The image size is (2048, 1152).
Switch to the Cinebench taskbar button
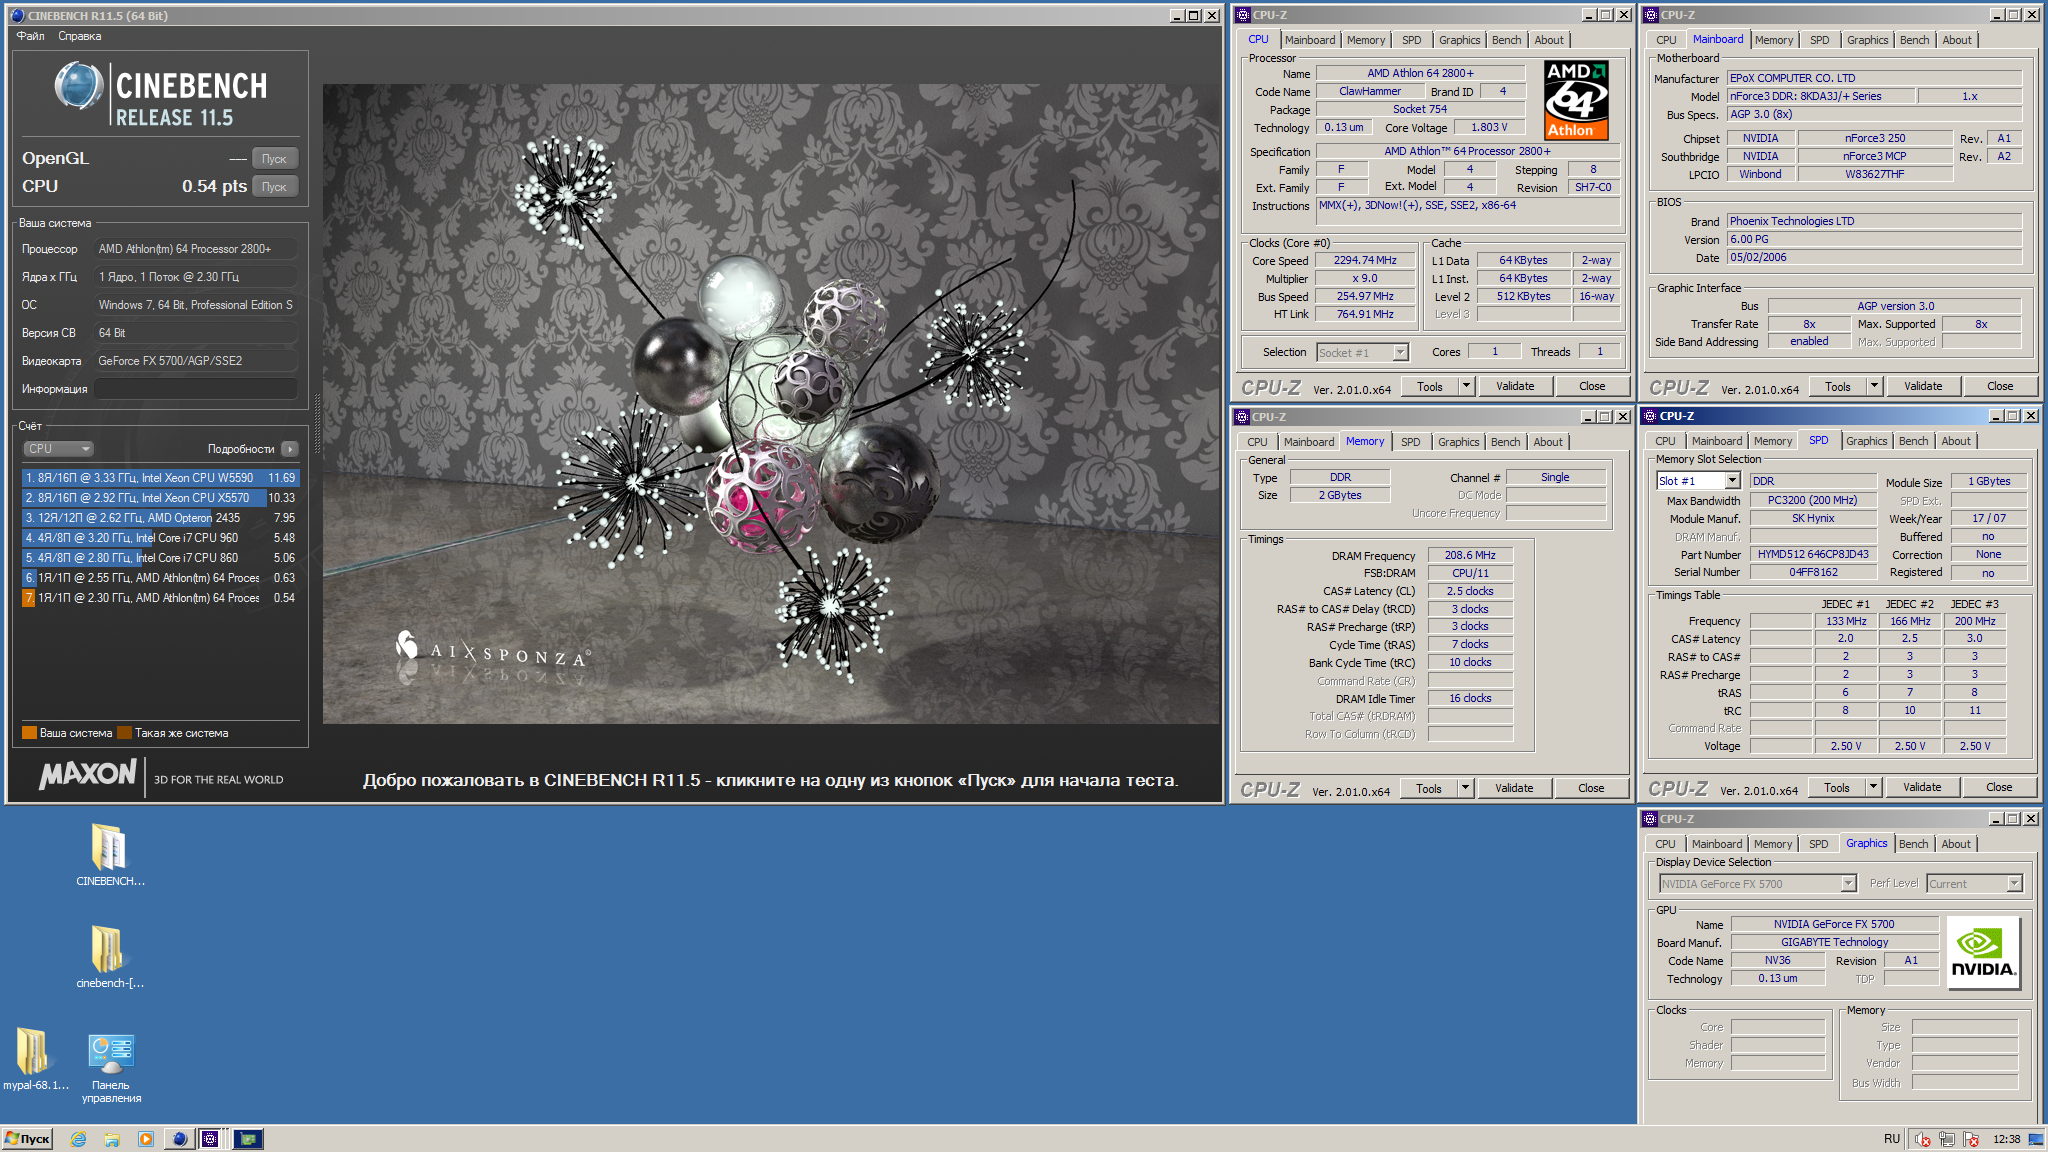point(180,1138)
